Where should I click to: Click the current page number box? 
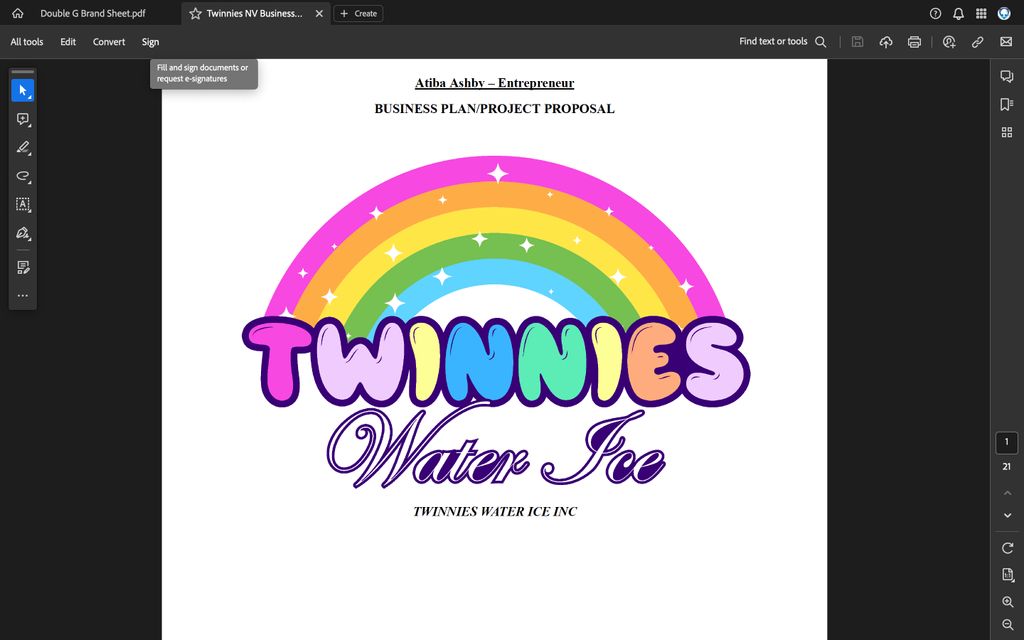(1006, 442)
